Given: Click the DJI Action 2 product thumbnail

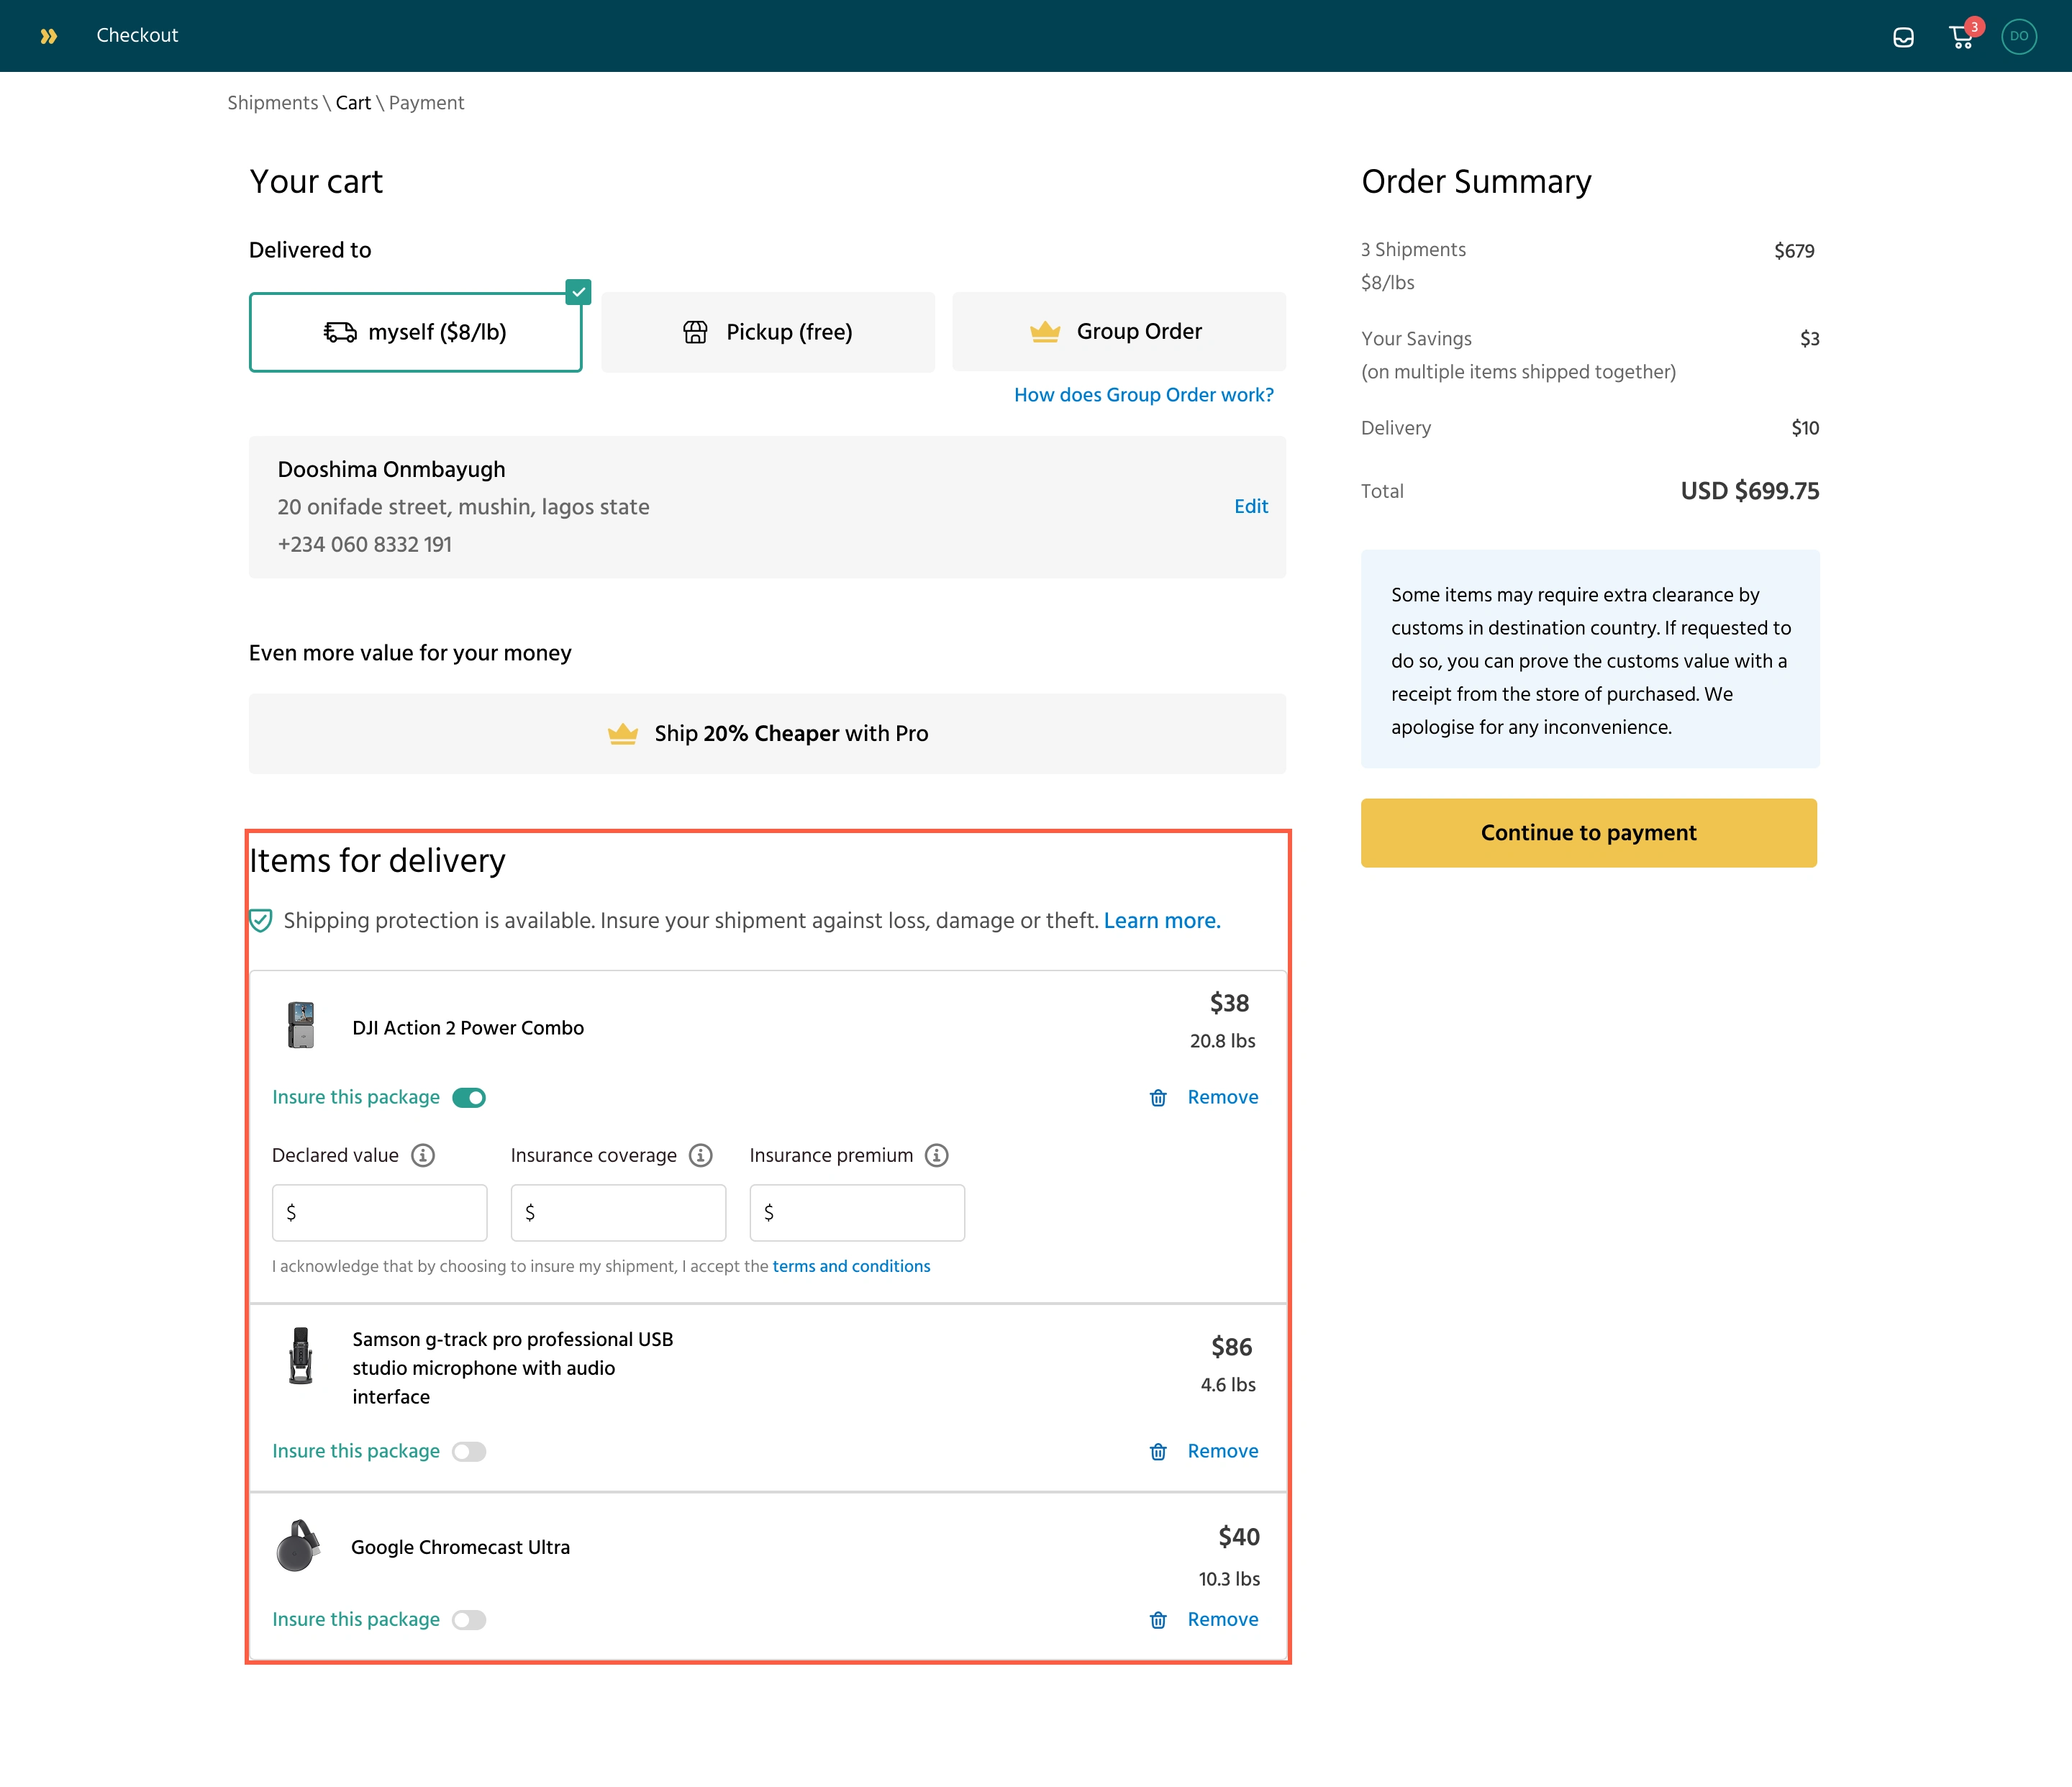Looking at the screenshot, I should tap(301, 1025).
